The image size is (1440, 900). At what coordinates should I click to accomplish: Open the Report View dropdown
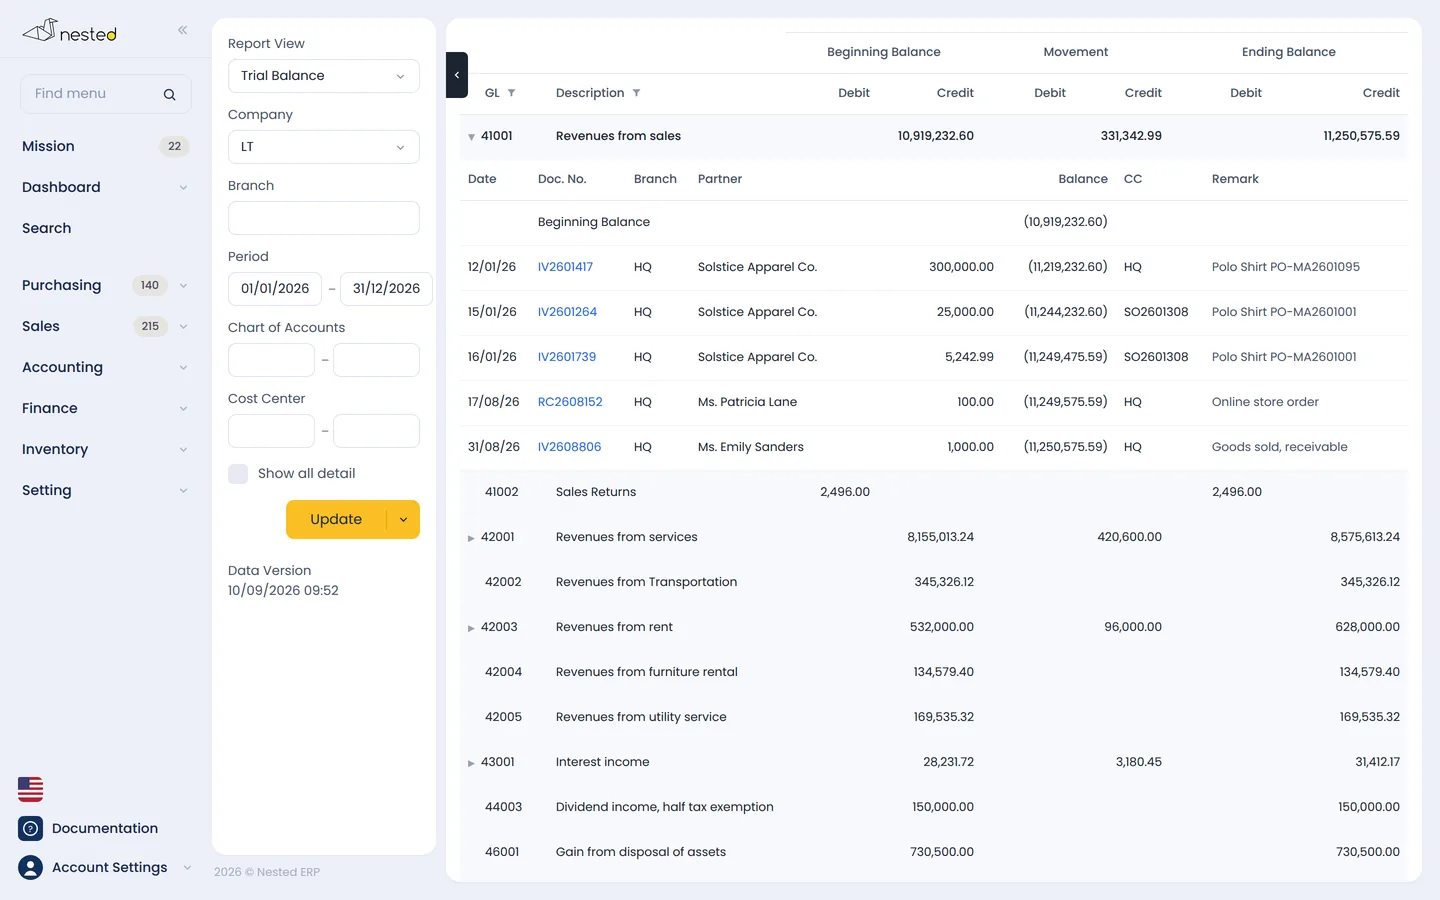(x=324, y=76)
